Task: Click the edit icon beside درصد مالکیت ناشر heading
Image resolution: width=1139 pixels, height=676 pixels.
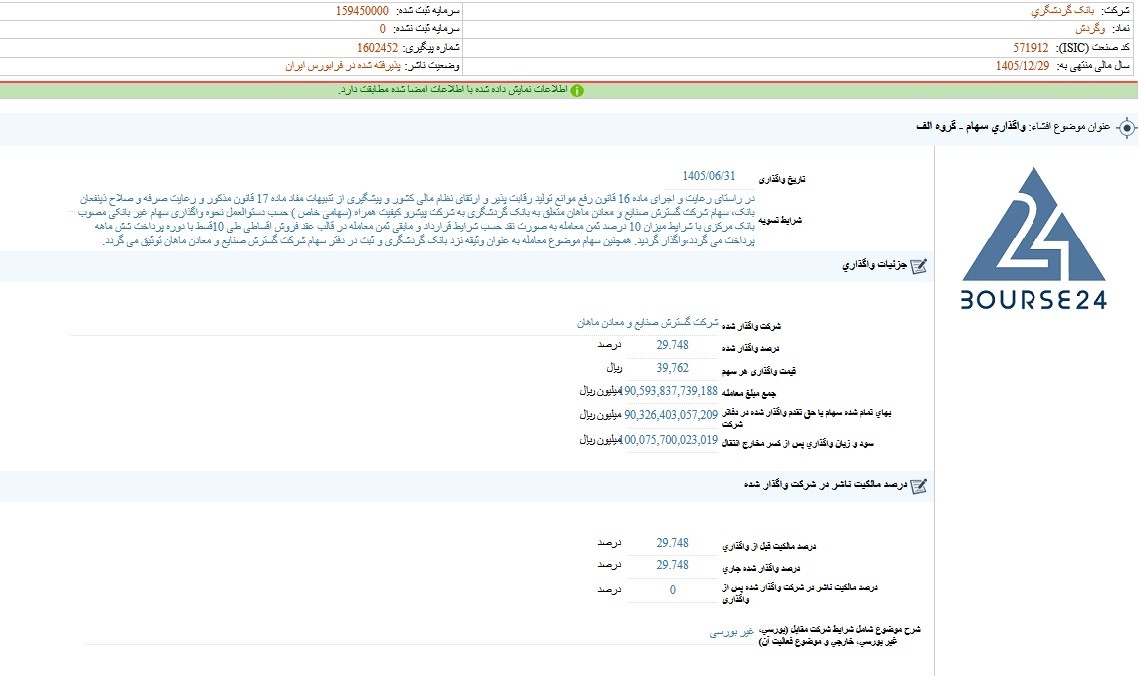Action: pos(918,486)
